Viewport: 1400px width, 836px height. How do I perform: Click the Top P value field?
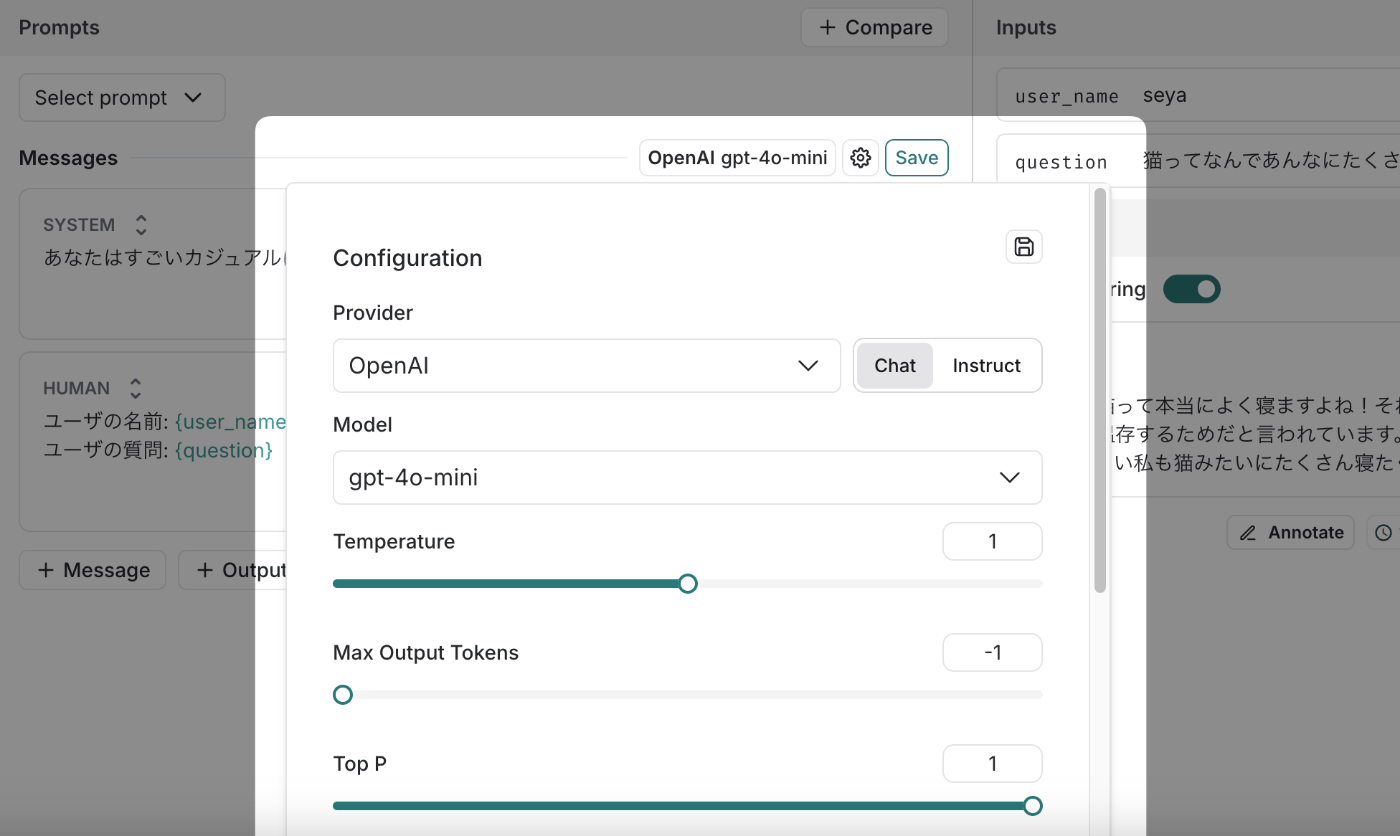(993, 764)
